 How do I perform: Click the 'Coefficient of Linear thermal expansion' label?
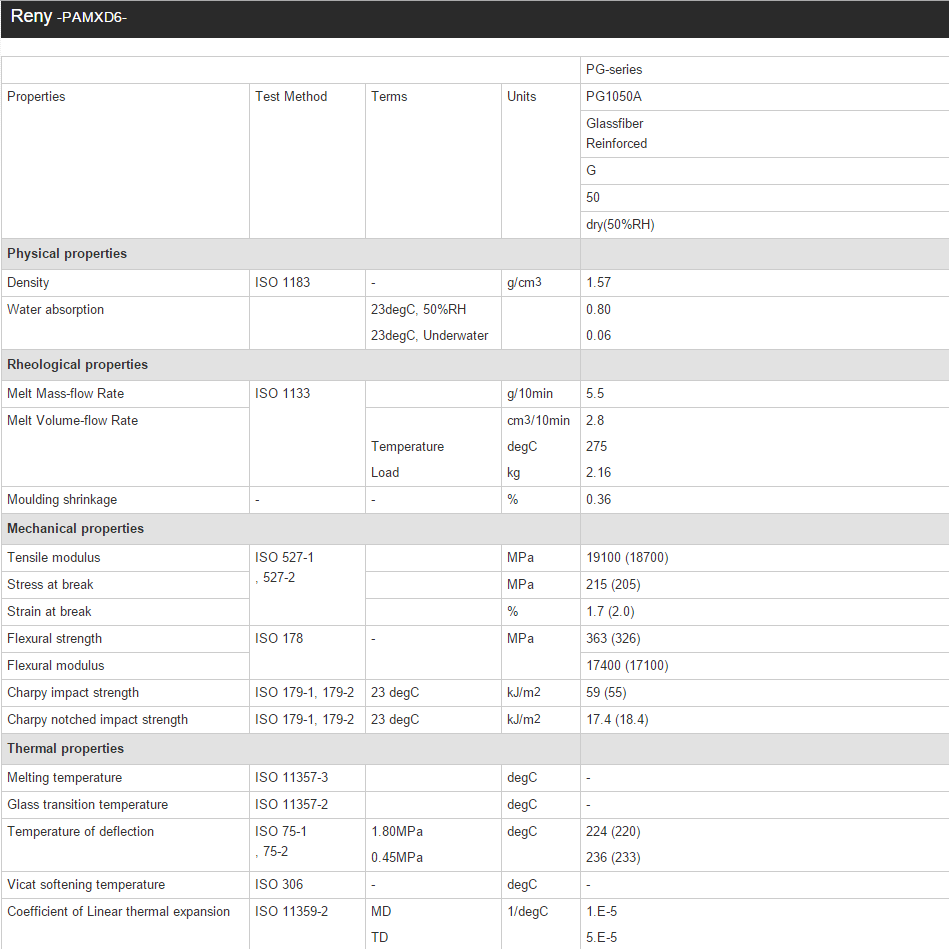118,911
